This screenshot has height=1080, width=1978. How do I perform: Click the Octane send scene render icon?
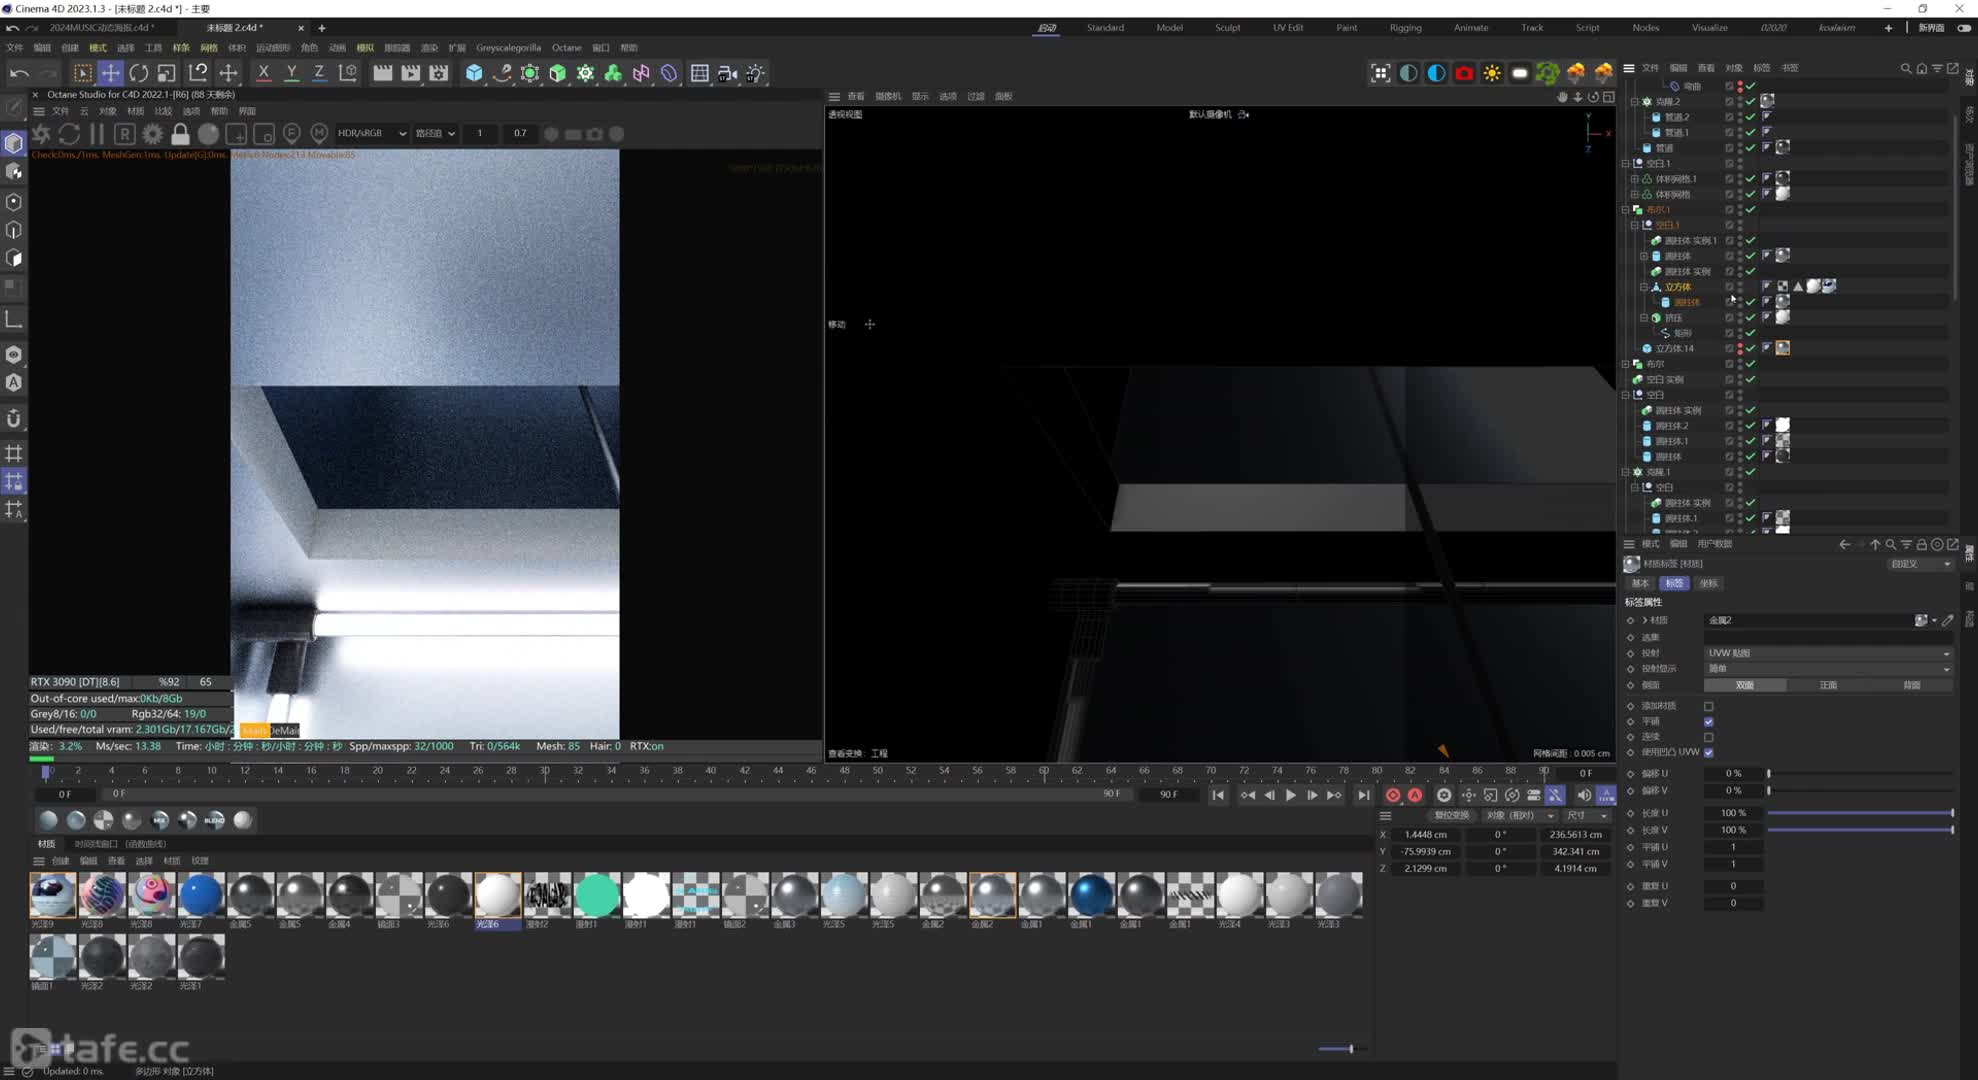point(41,134)
